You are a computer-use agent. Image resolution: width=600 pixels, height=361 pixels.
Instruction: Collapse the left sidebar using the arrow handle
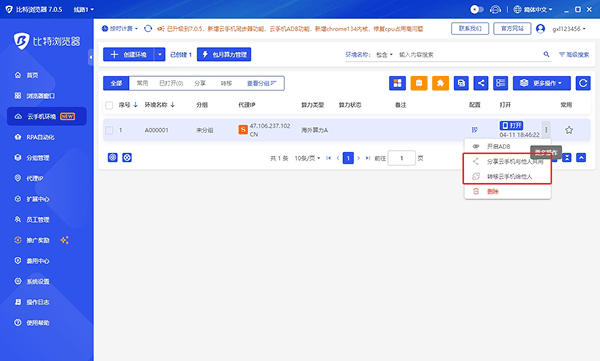coord(91,57)
